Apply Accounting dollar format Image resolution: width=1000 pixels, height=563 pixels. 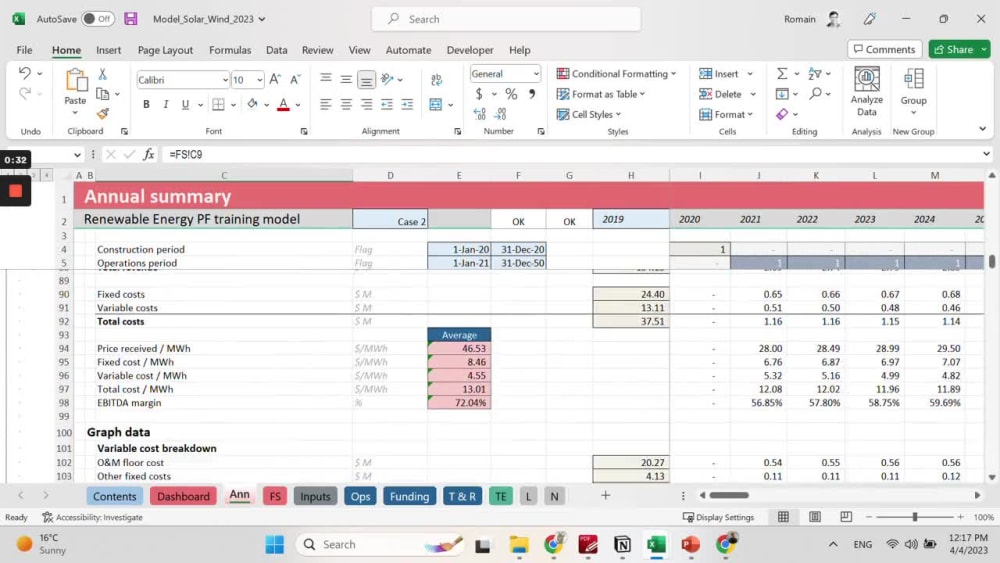point(479,94)
